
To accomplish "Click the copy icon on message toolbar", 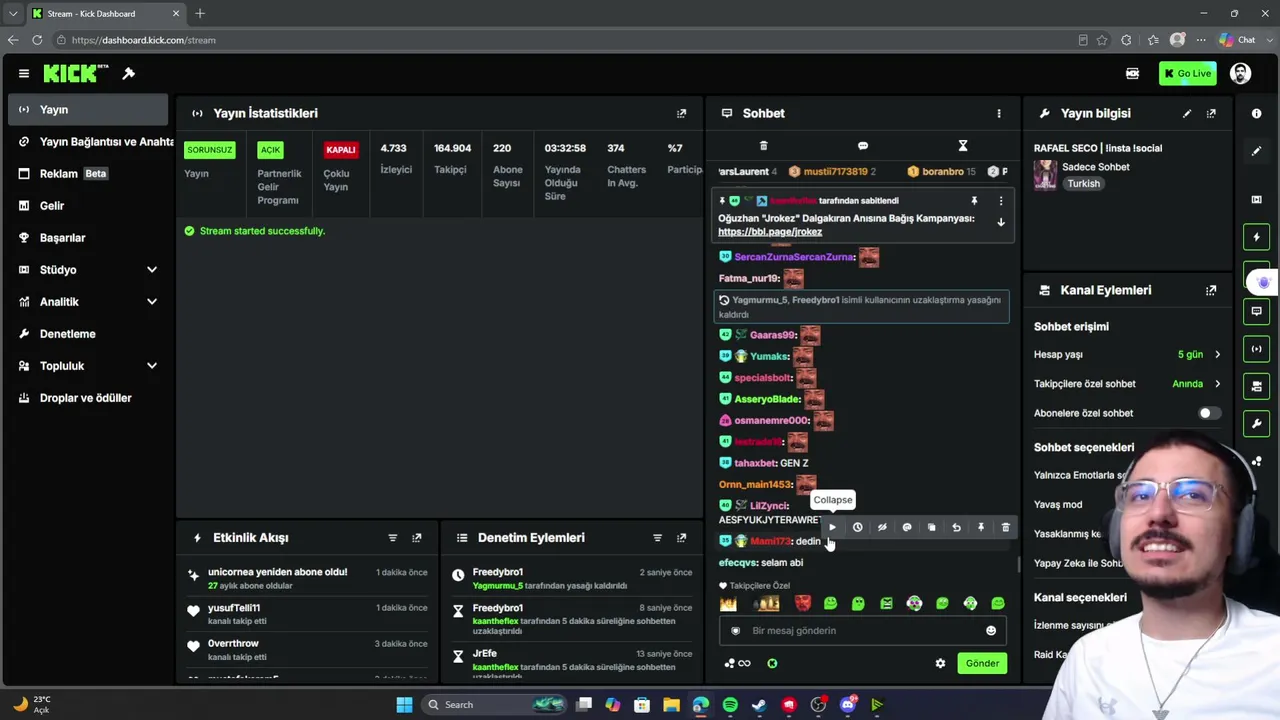I will click(931, 527).
